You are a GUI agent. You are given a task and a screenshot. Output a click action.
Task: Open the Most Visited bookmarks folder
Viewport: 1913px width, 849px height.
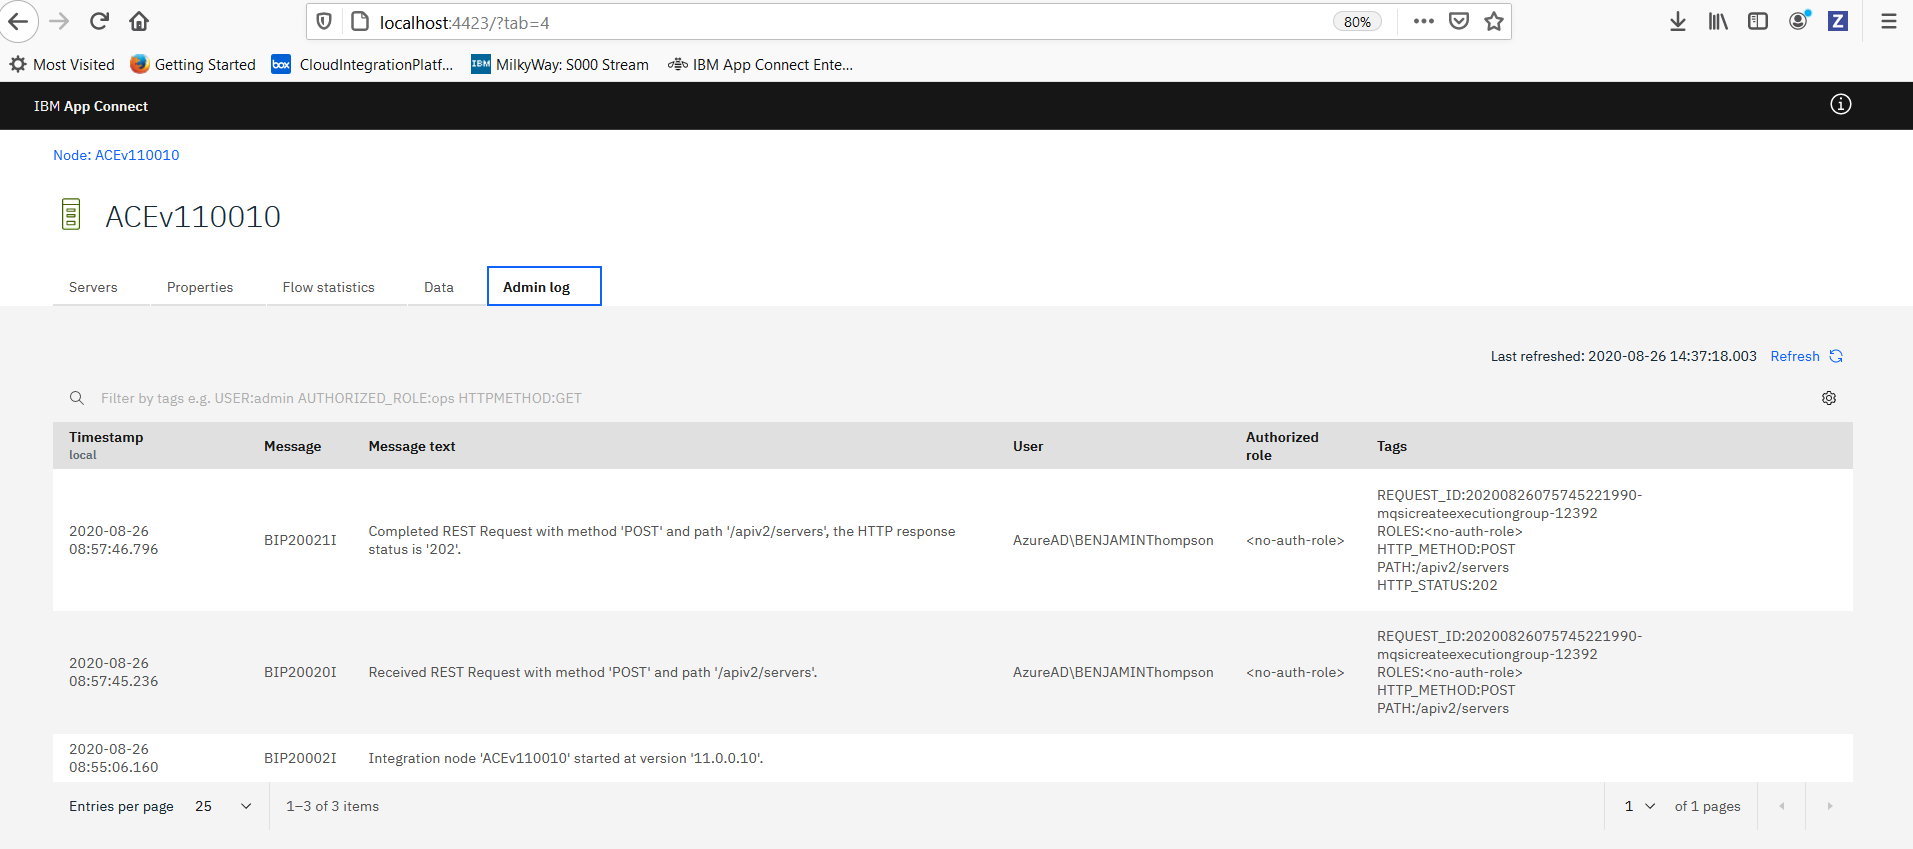pyautogui.click(x=62, y=64)
